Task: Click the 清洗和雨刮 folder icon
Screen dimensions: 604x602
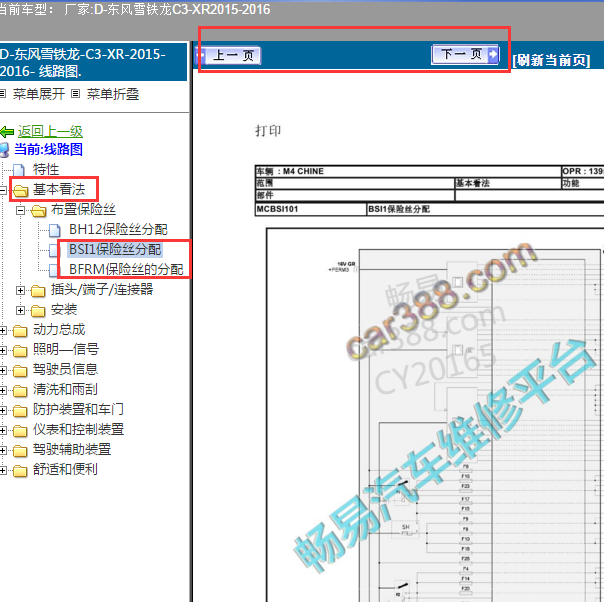Action: coord(20,391)
